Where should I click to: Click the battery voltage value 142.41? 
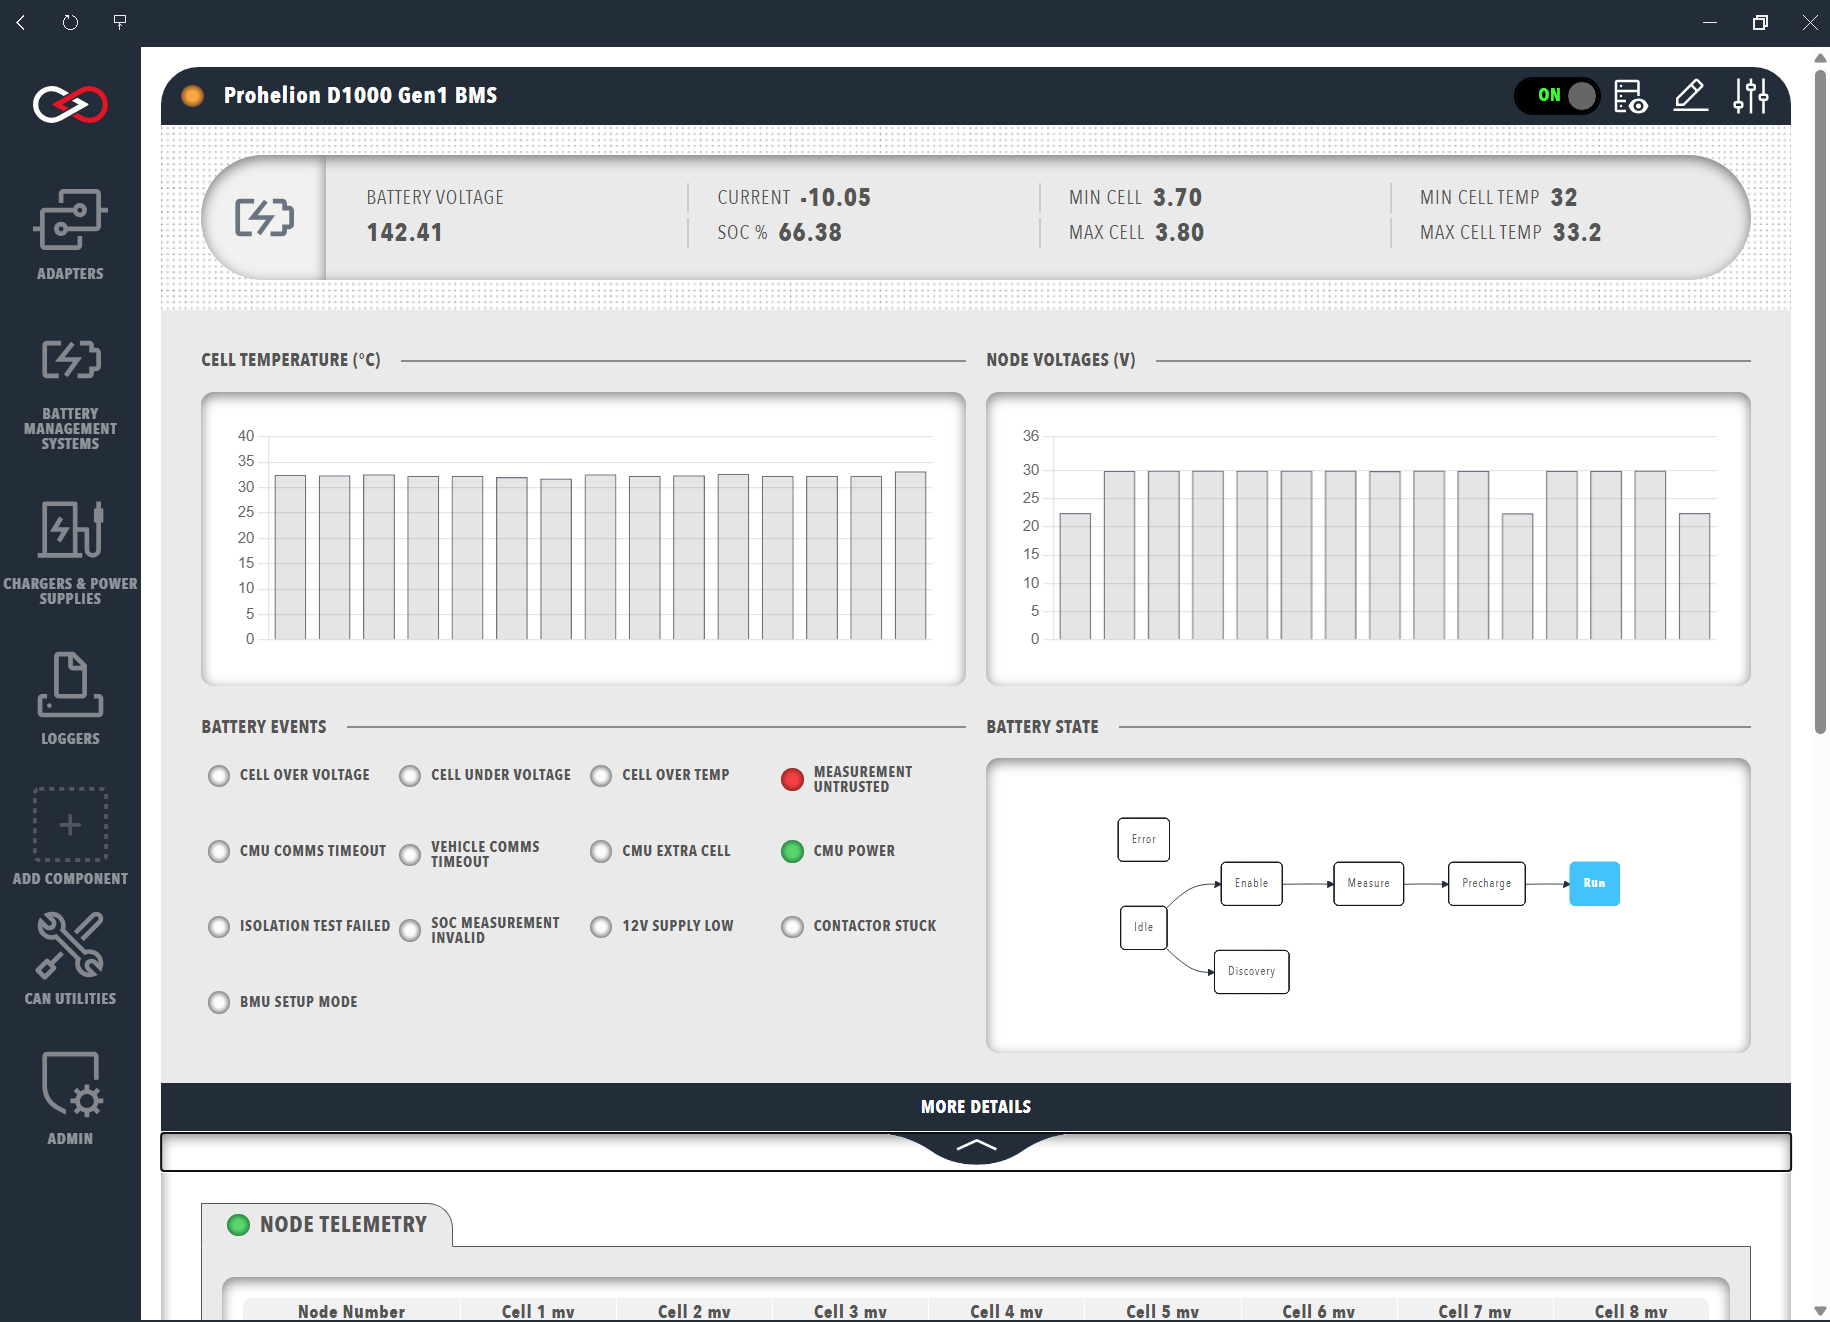pyautogui.click(x=404, y=233)
